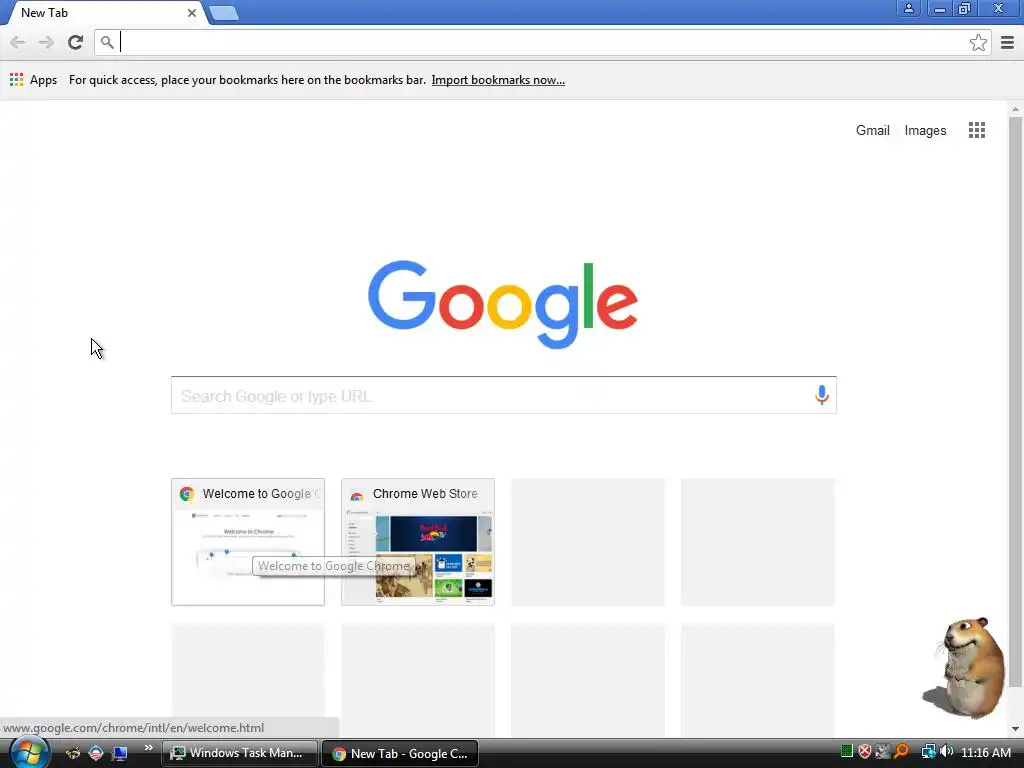Click the hamster desktop mascot
Viewport: 1024px width, 768px height.
pos(965,667)
